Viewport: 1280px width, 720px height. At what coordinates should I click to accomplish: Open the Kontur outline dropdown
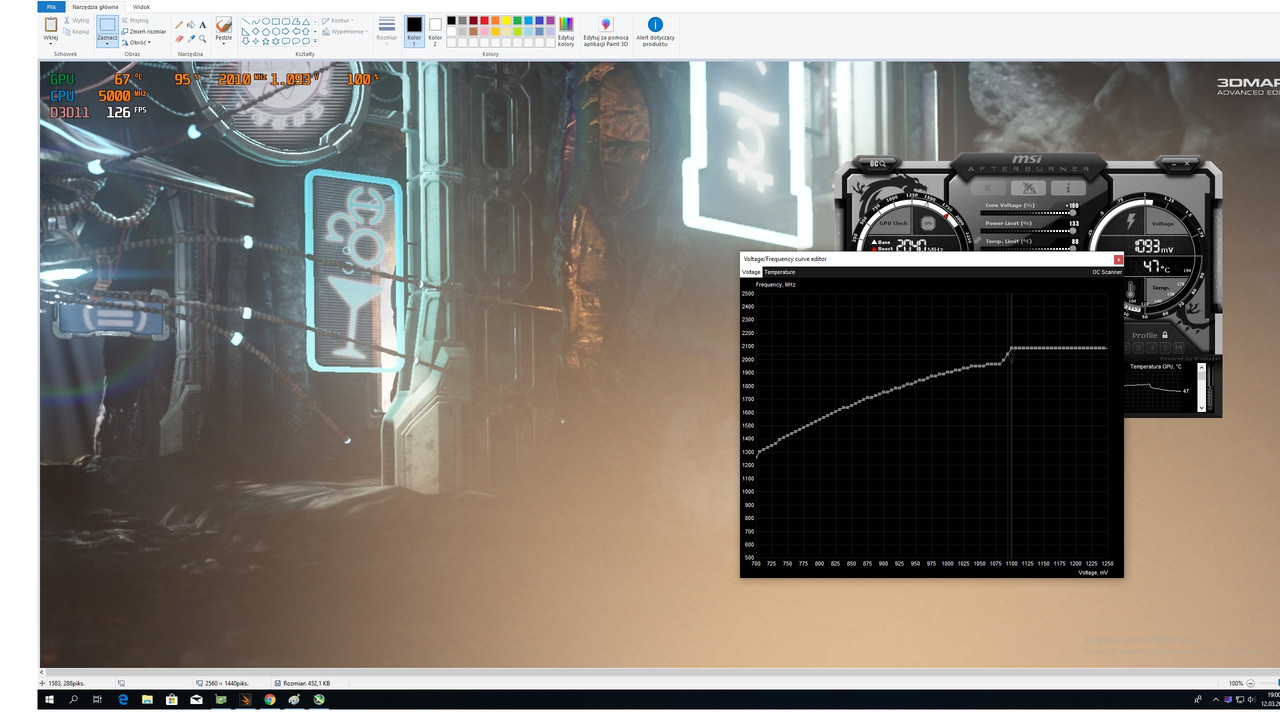338,21
